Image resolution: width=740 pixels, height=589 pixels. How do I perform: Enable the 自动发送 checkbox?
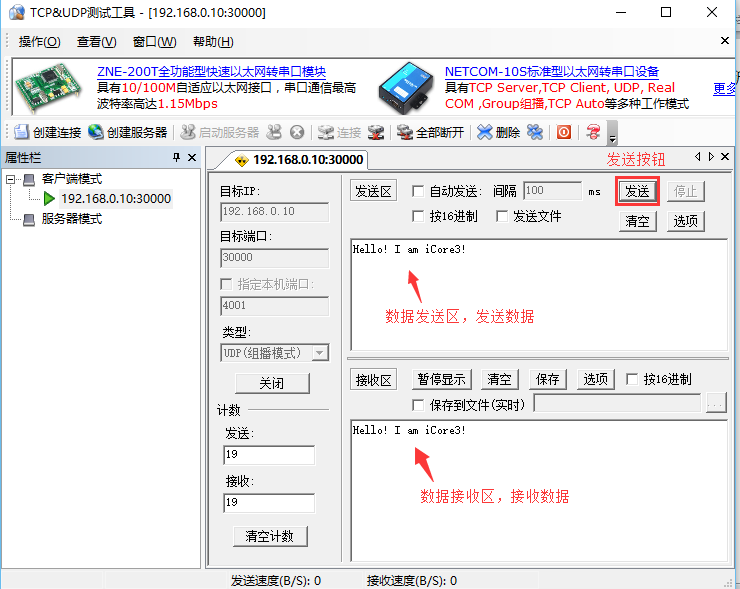click(419, 191)
